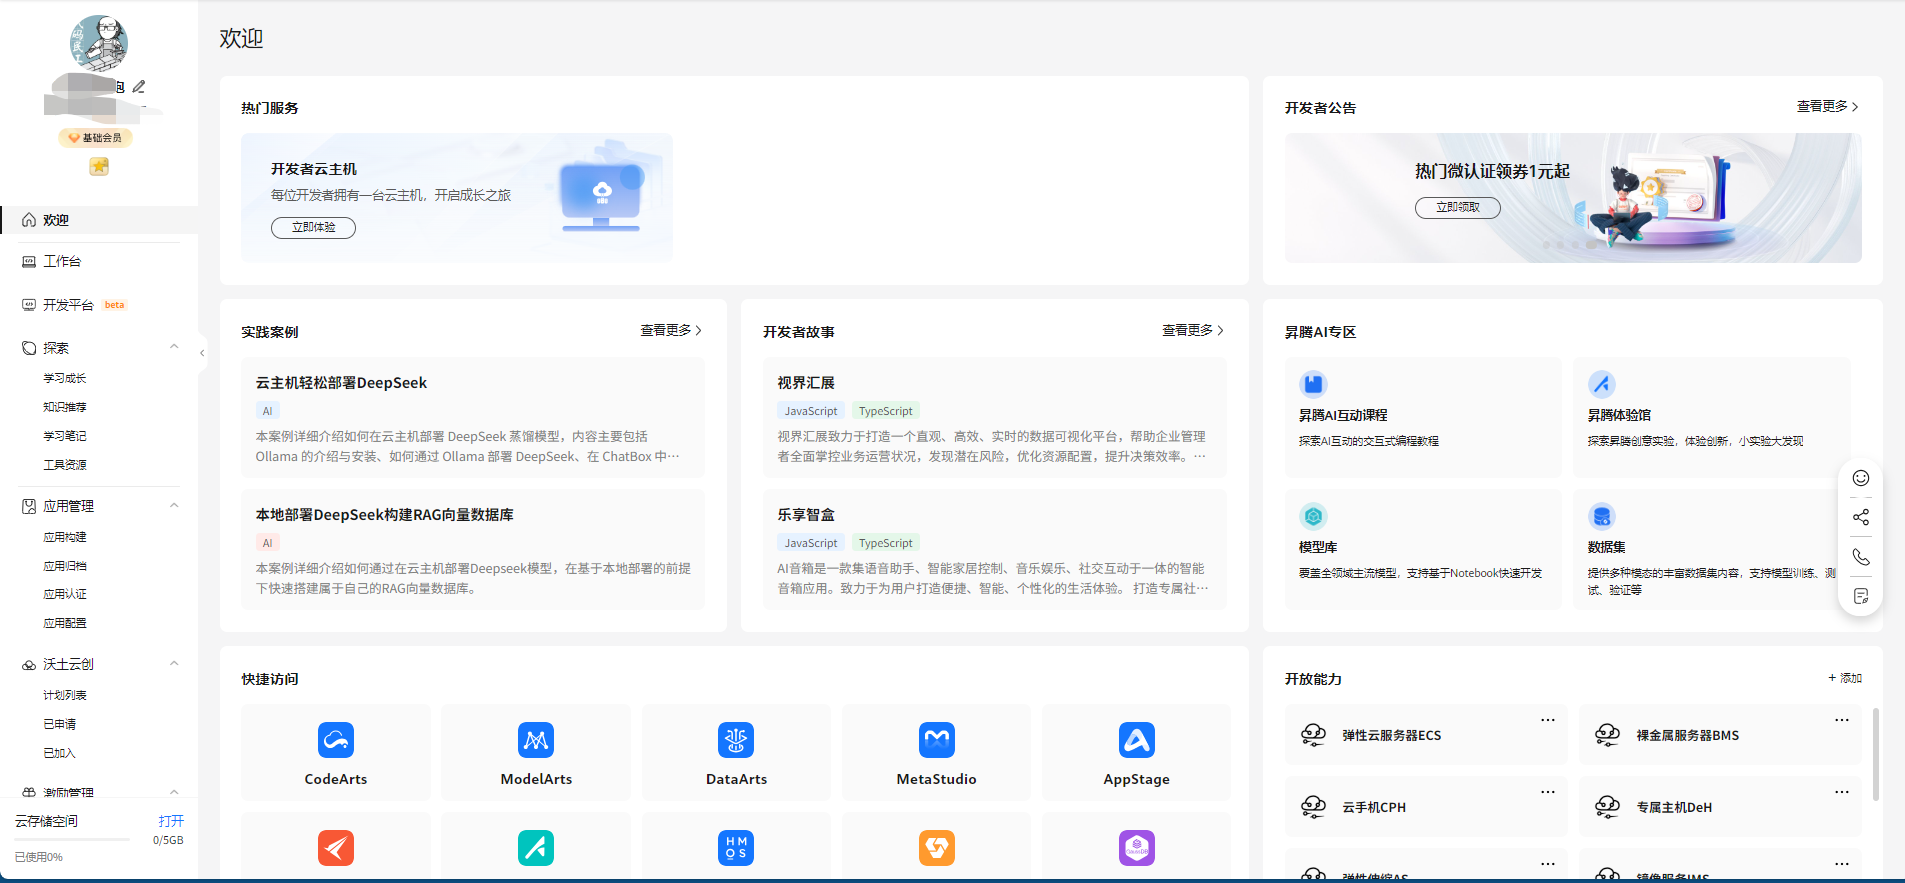1905x883 pixels.
Task: Click the red paper-plane shortcut icon
Action: click(336, 848)
